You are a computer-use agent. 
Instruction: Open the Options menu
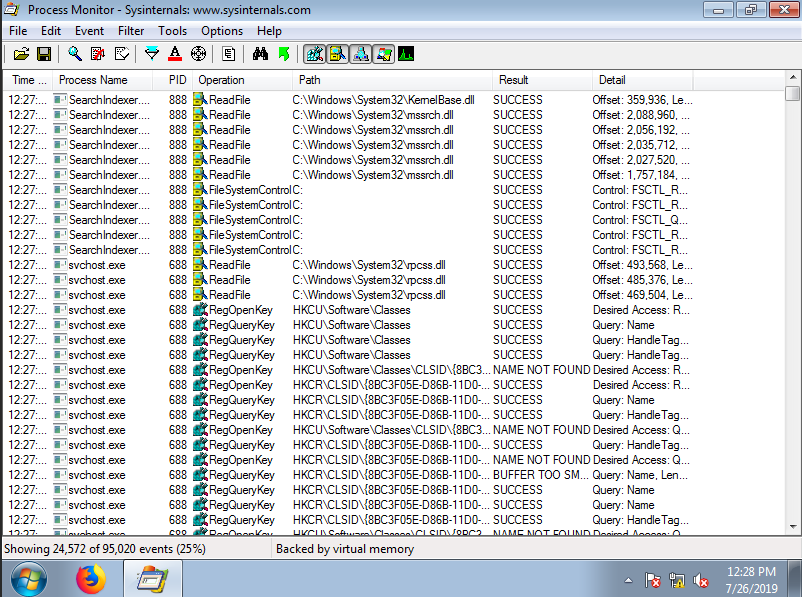pos(222,31)
